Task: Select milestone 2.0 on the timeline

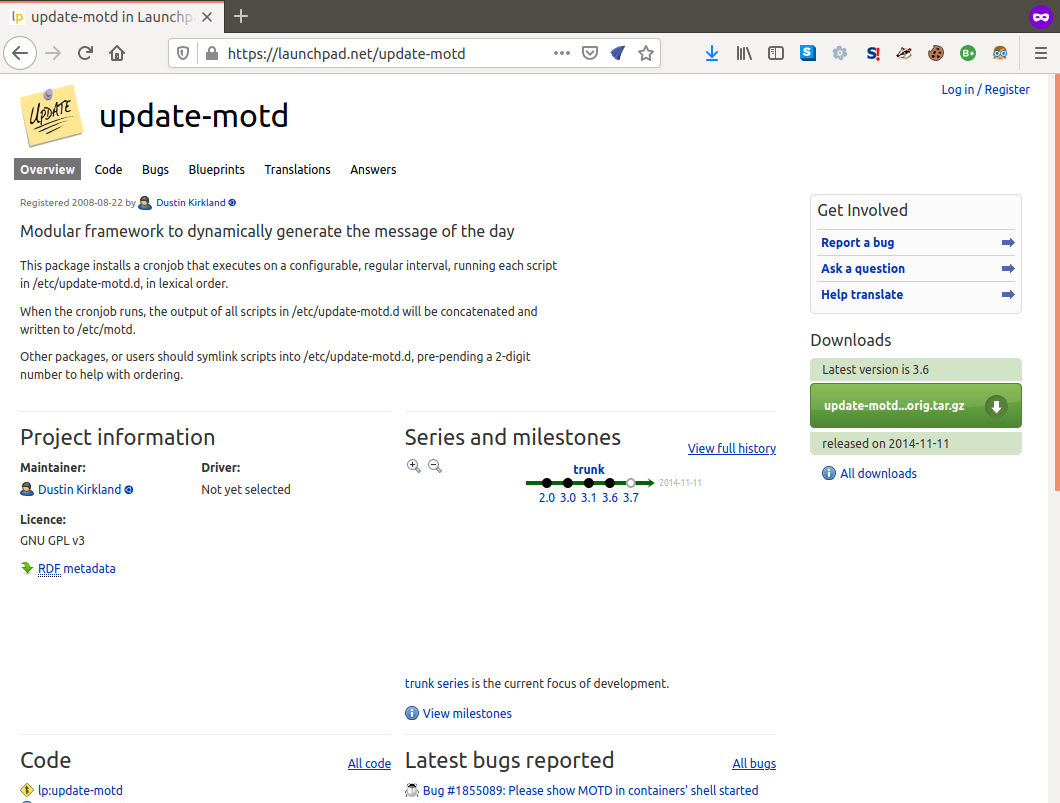Action: pos(547,497)
